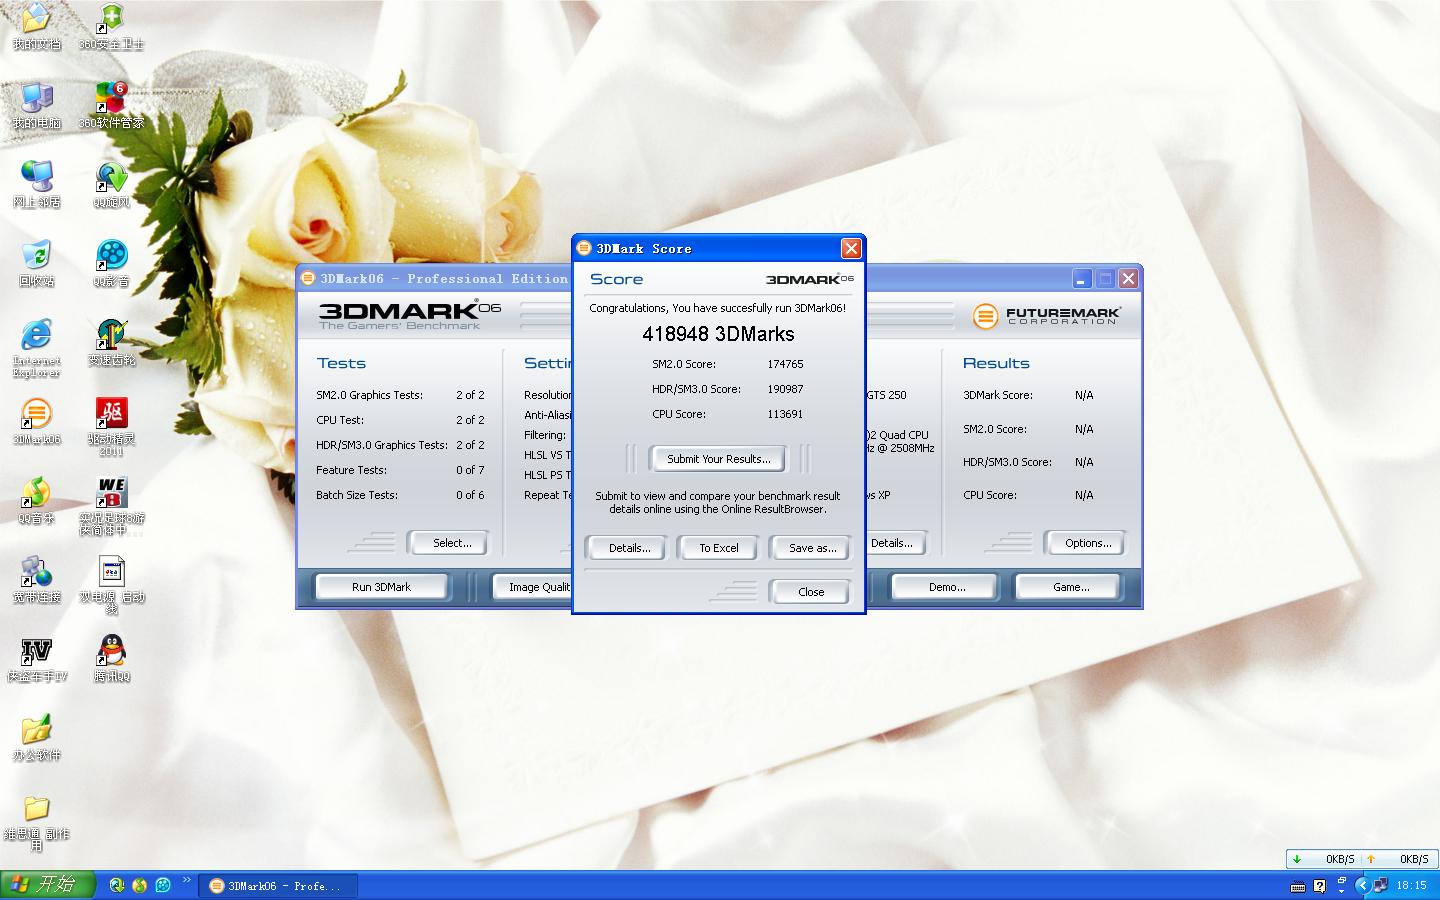Click the Image Quality button
Viewport: 1440px width, 900px height.
[534, 587]
